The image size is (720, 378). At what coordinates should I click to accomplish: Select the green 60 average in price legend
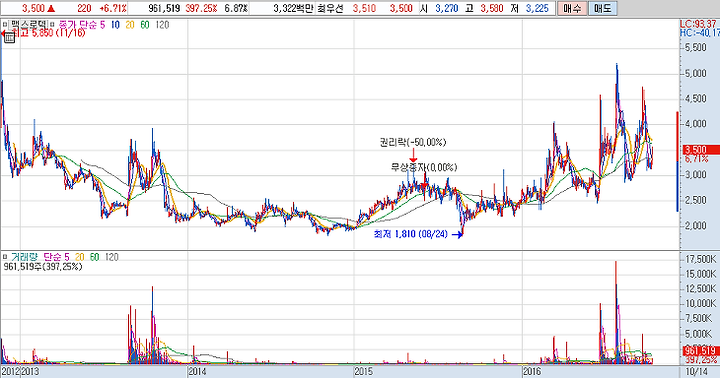tap(145, 25)
